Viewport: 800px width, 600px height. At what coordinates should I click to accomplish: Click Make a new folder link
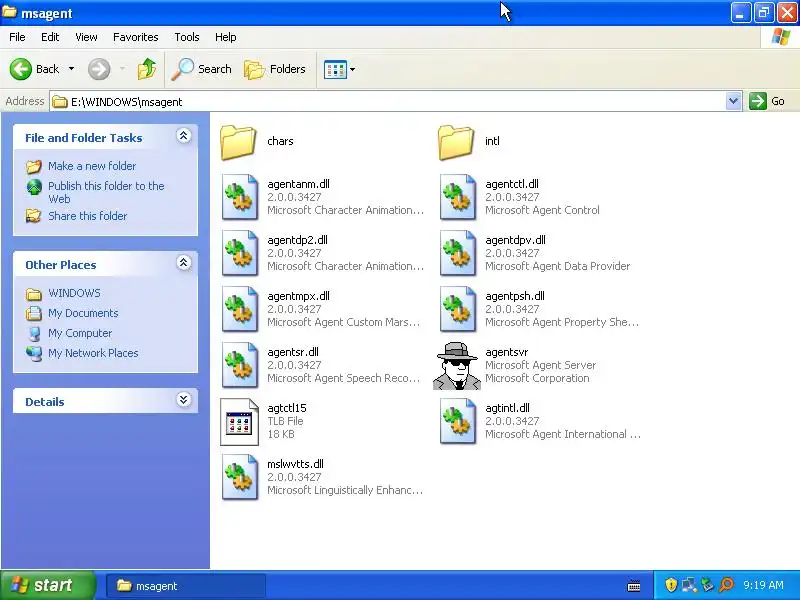92,166
